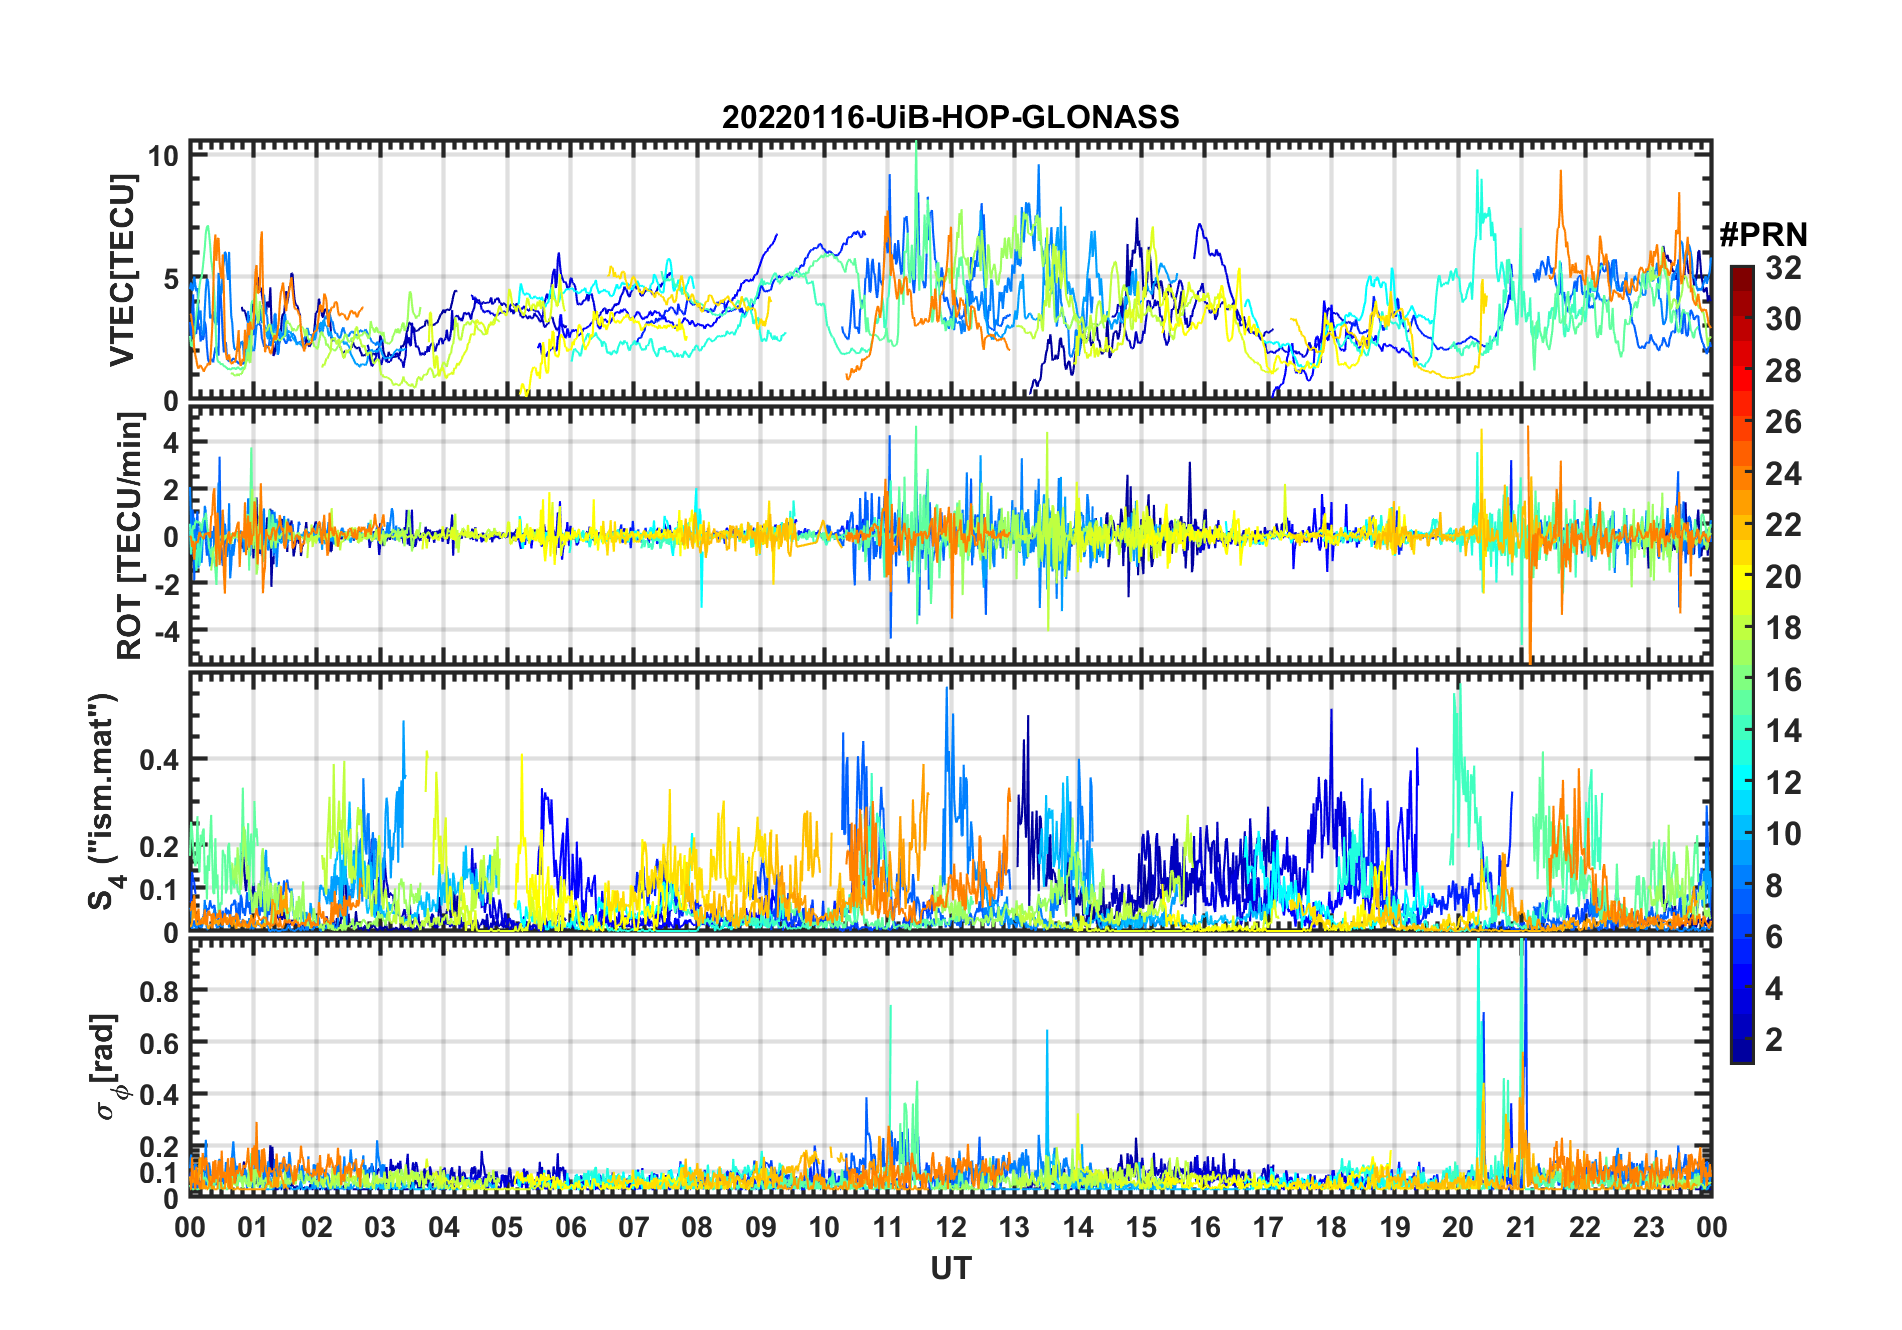Click ROT axis tick label "4"
Viewport: 1902px width, 1330px height.
pyautogui.click(x=171, y=442)
